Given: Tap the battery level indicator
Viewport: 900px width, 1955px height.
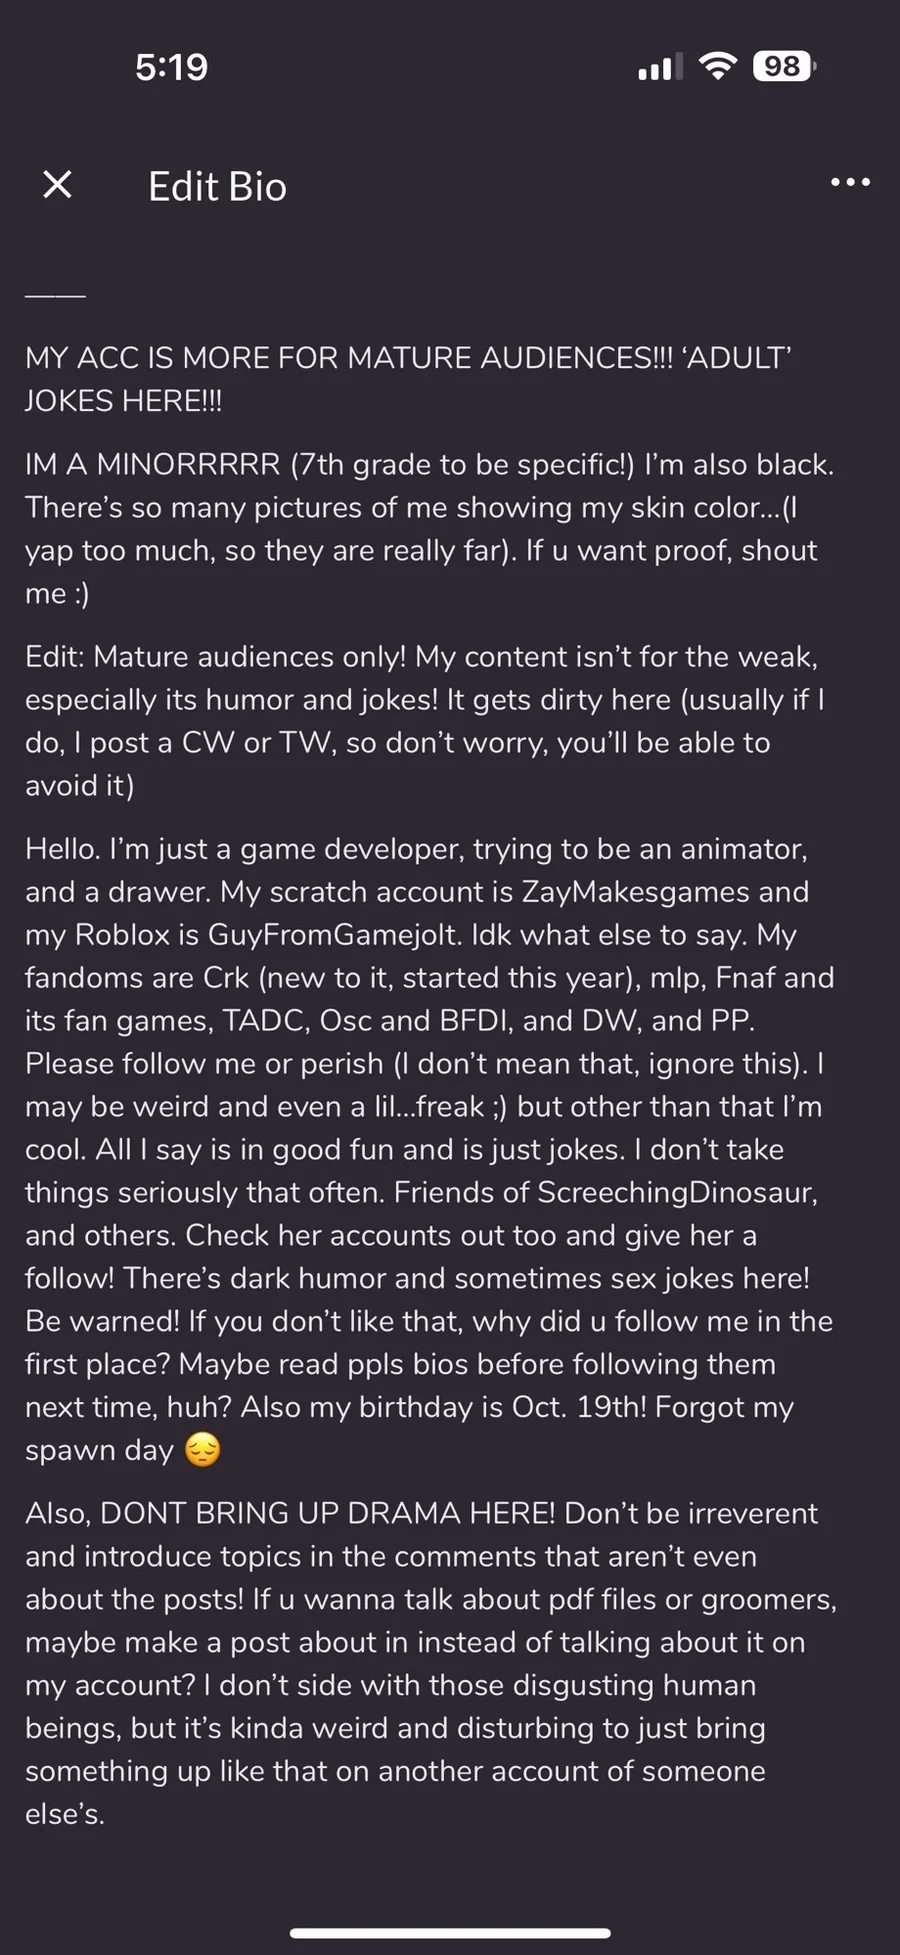Looking at the screenshot, I should [784, 67].
